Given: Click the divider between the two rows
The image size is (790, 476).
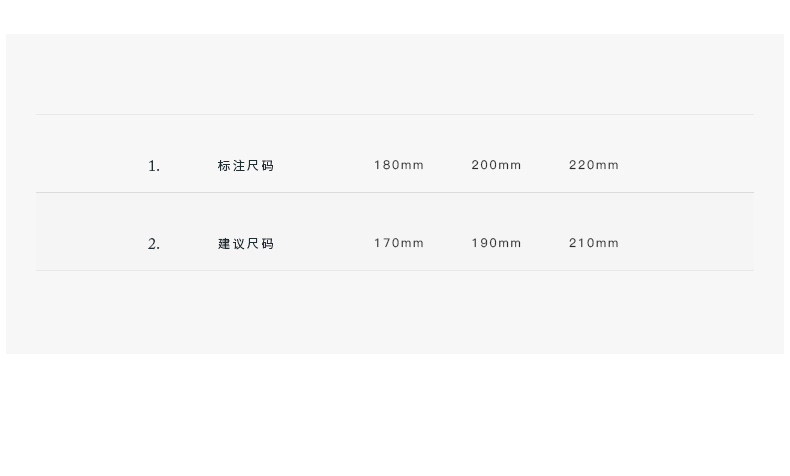Looking at the screenshot, I should pyautogui.click(x=395, y=192).
